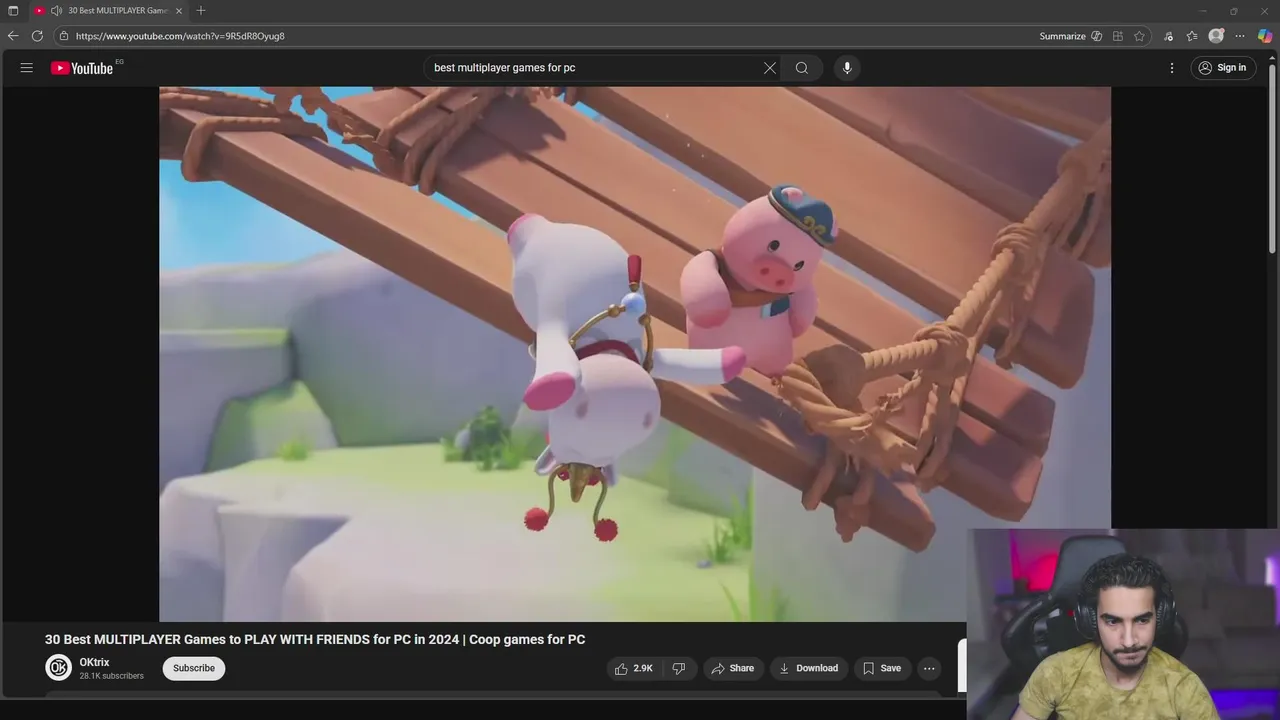Subscribe to the OKtrix channel

click(194, 668)
